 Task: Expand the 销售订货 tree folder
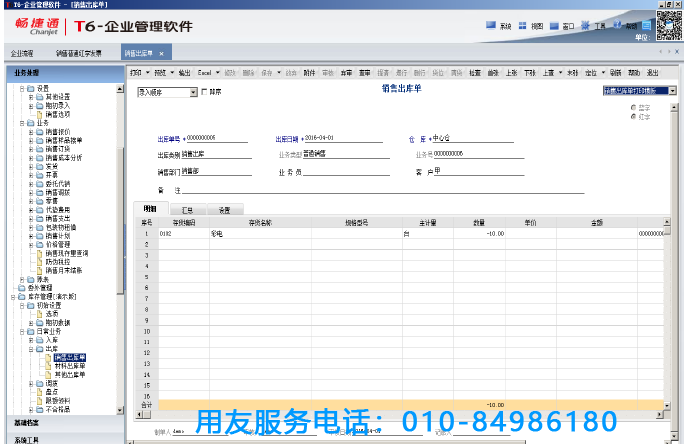(31, 149)
